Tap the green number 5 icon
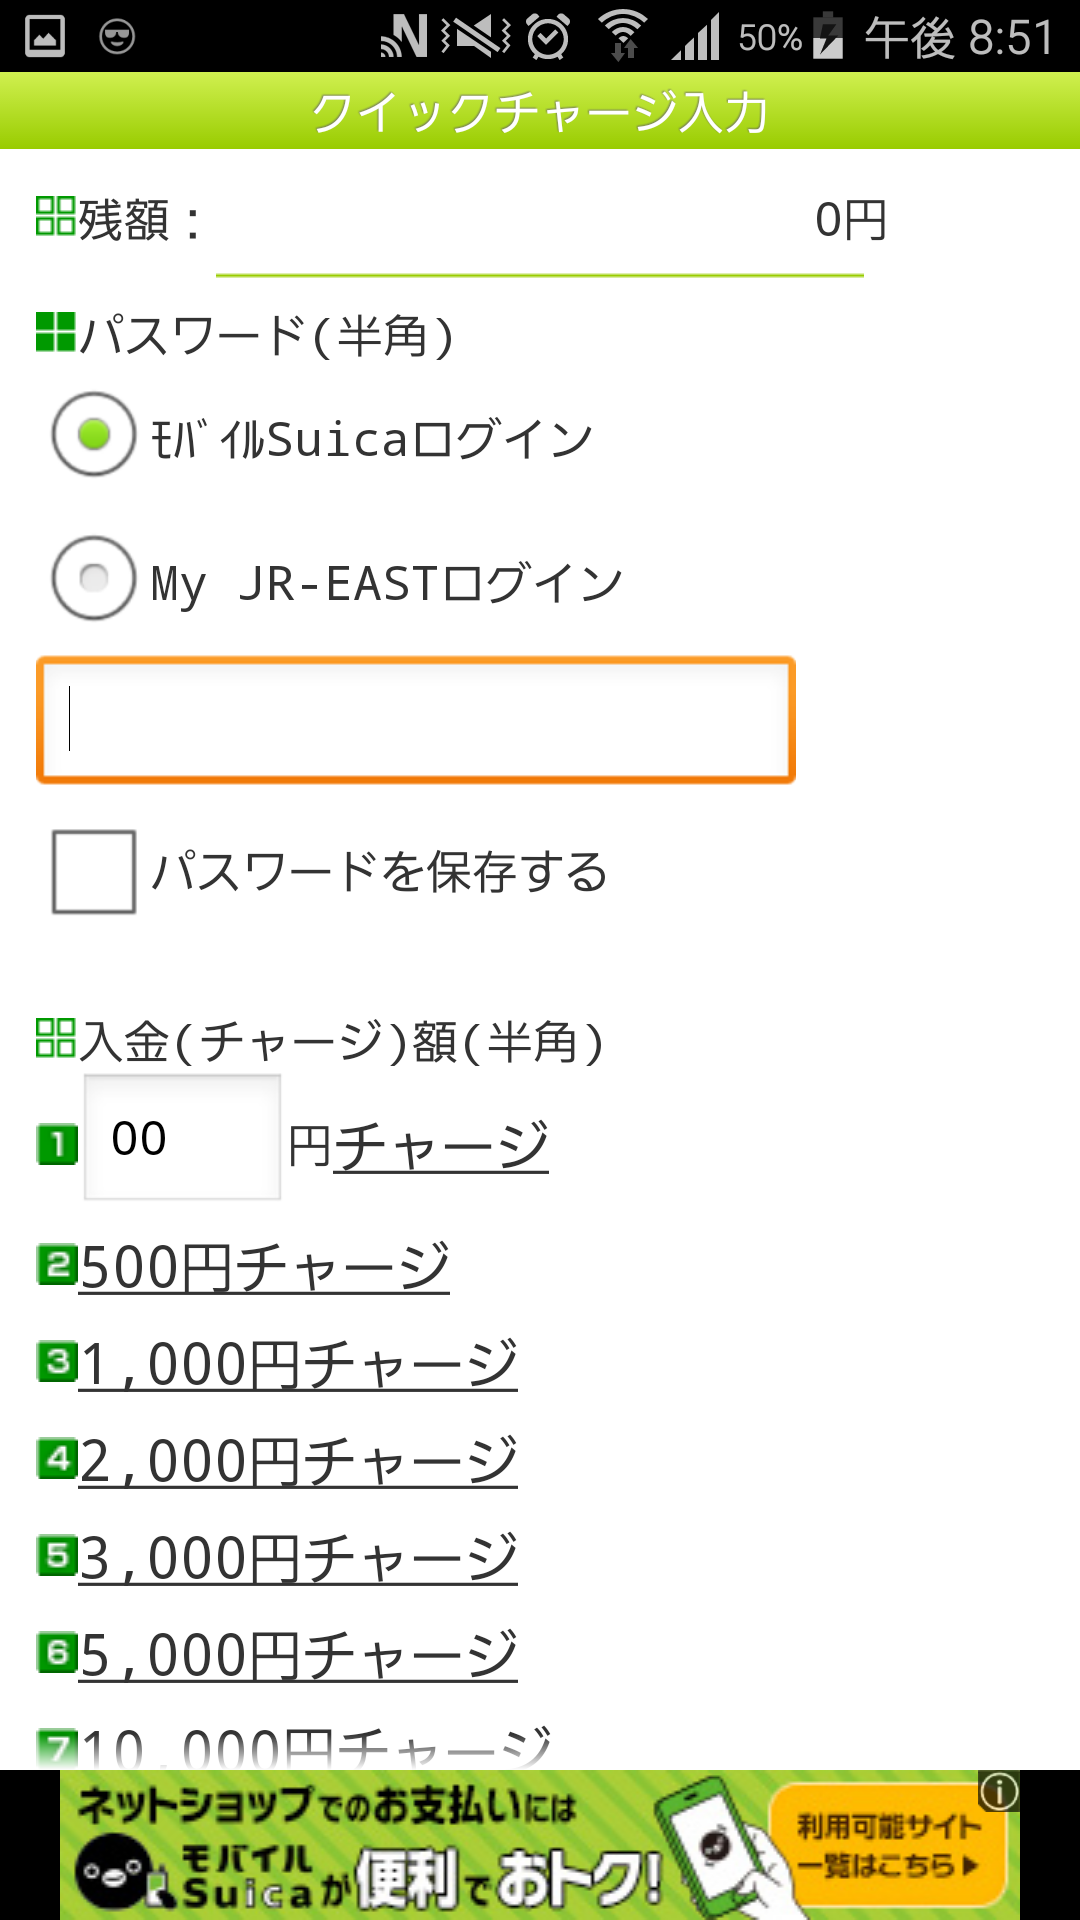This screenshot has width=1080, height=1920. pos(57,1555)
